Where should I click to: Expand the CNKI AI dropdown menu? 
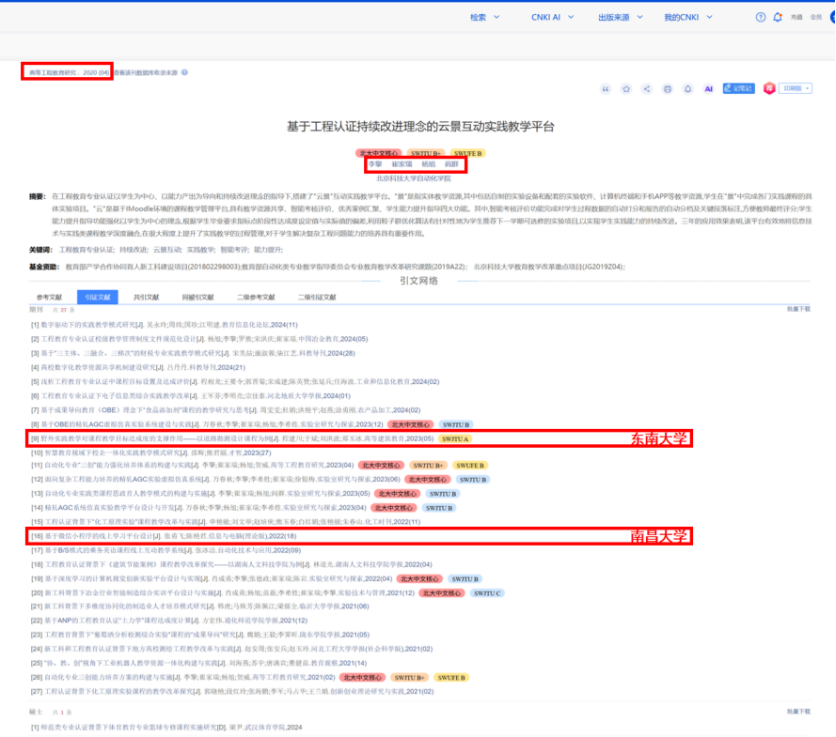click(x=552, y=17)
